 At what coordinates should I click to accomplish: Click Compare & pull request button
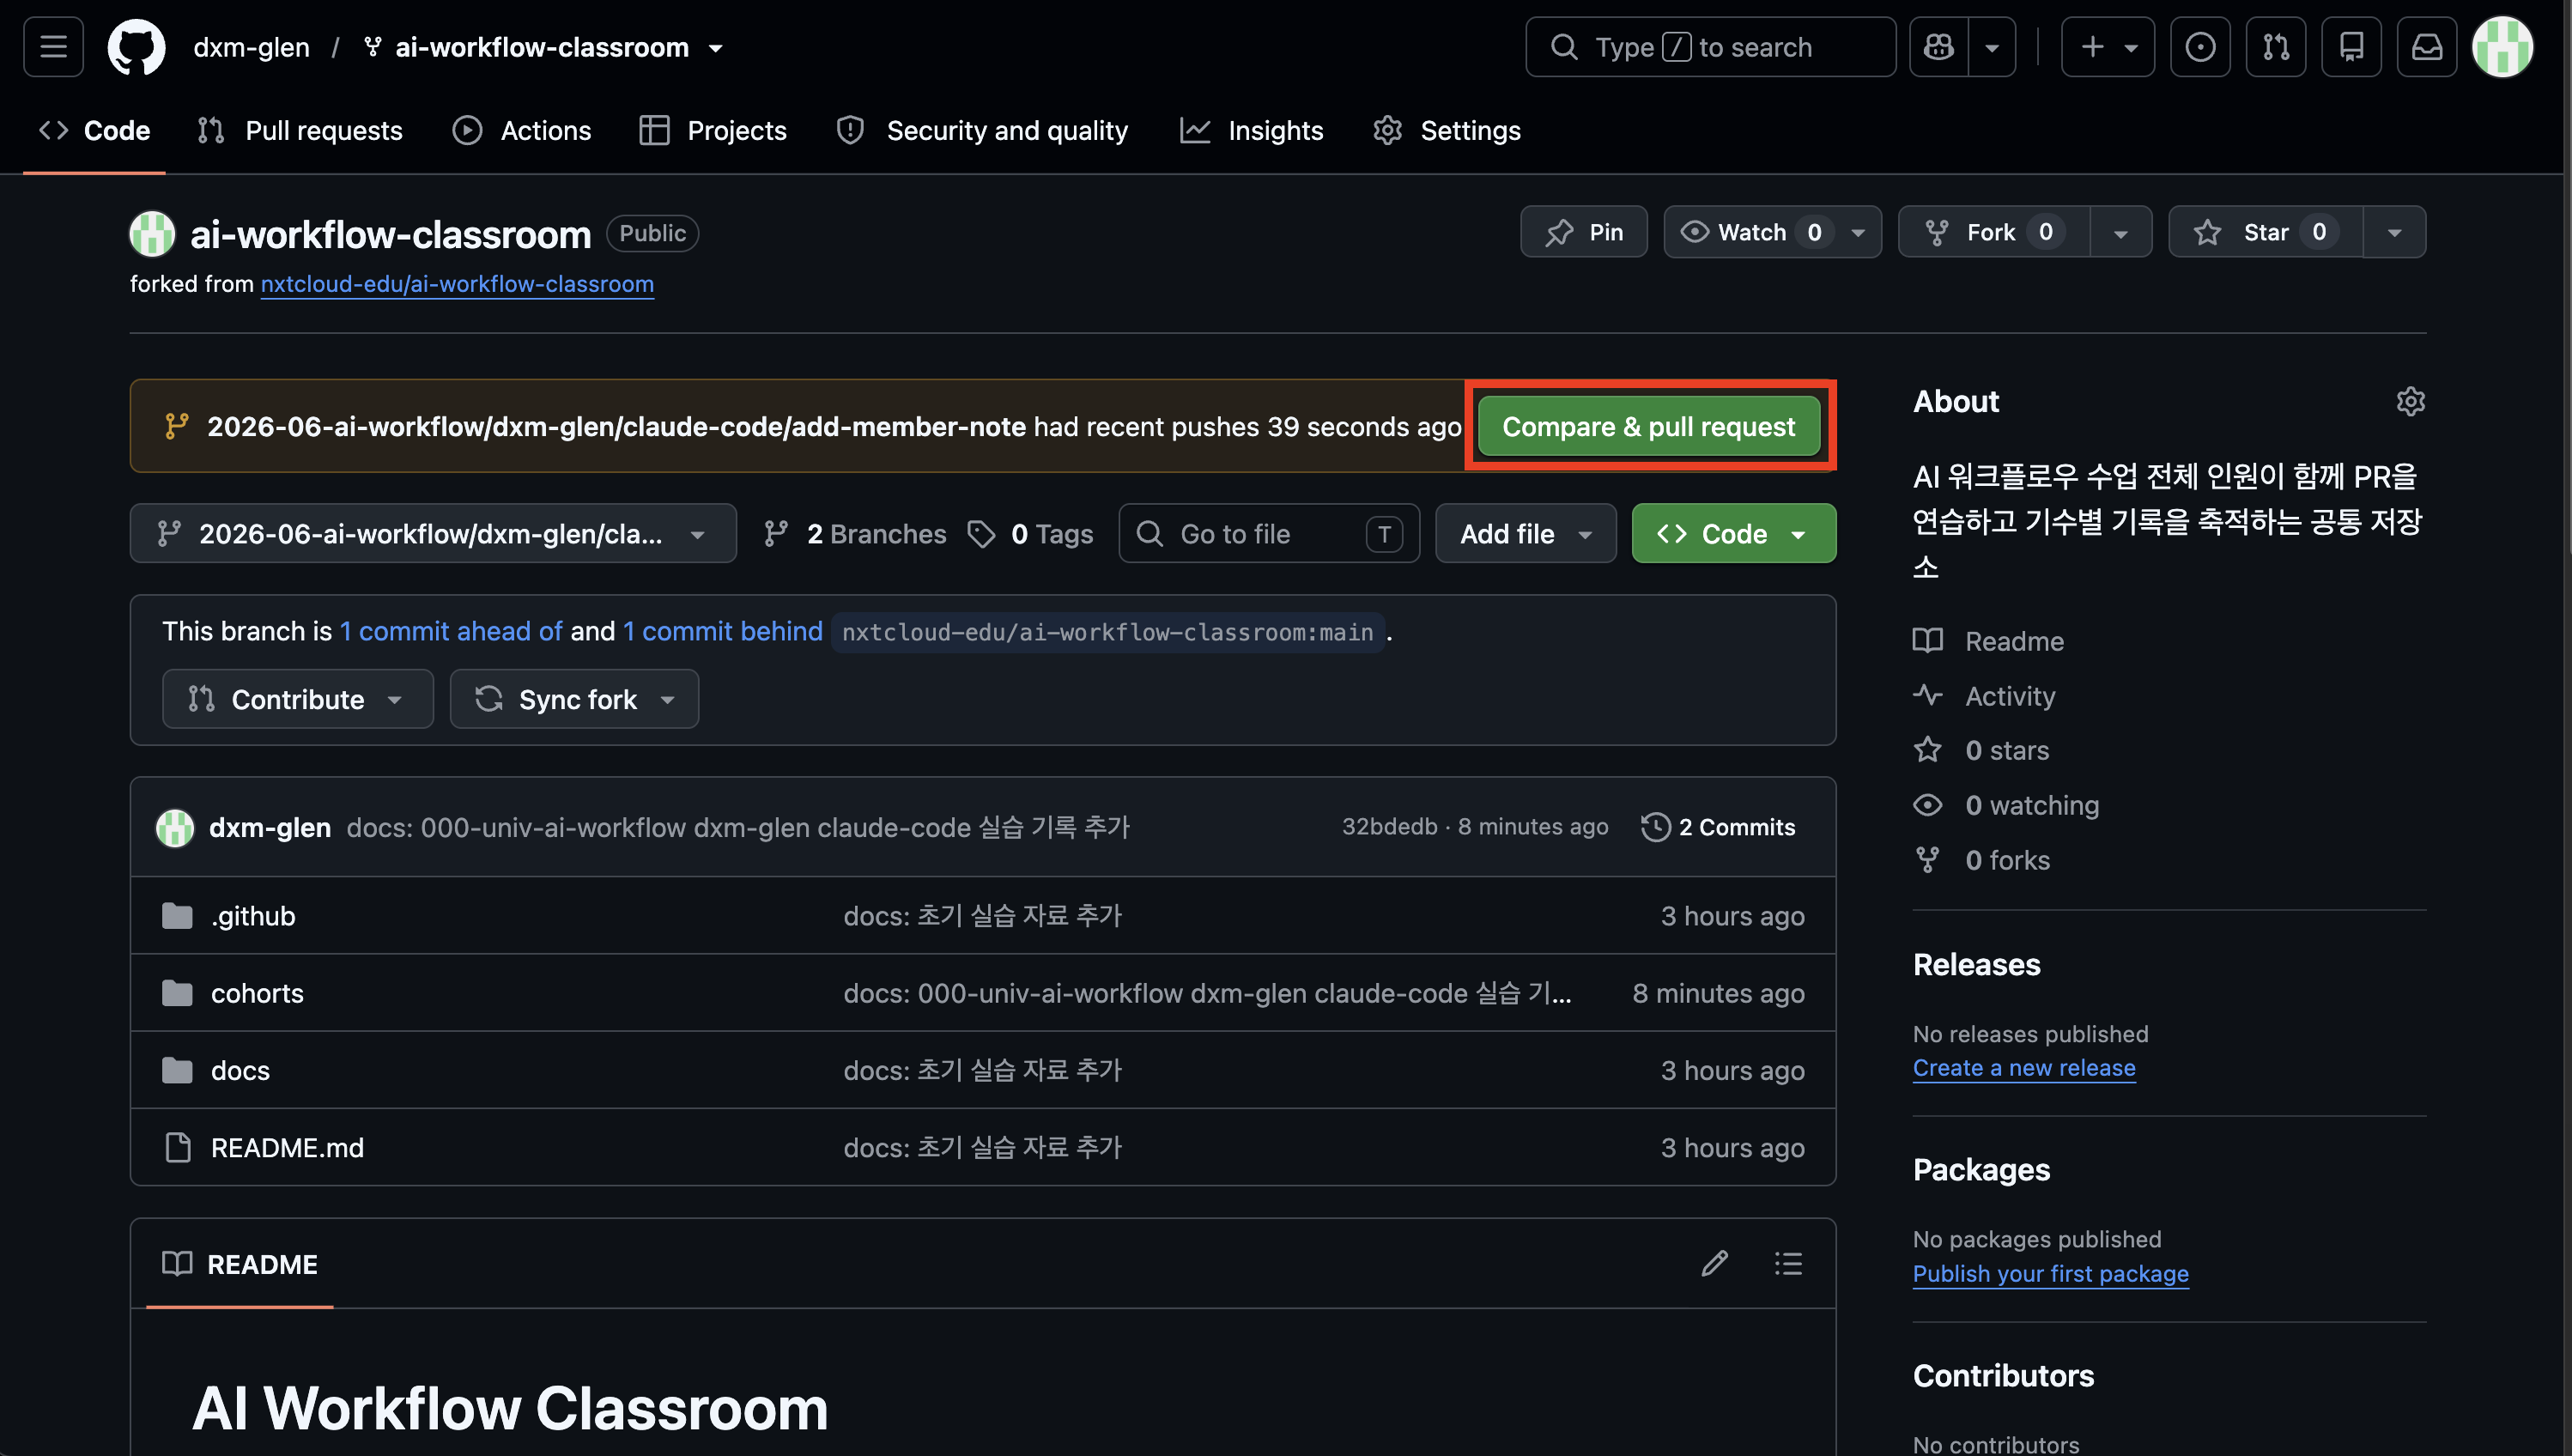[x=1649, y=426]
